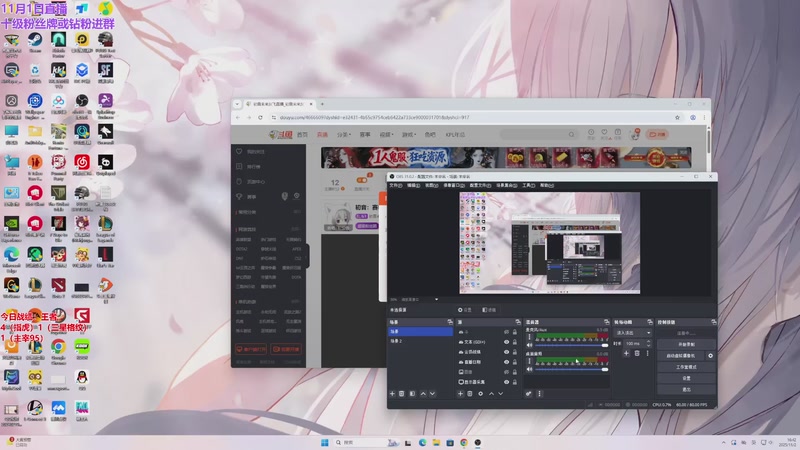
Task: Delete selected source with sources panel trash icon
Action: [470, 394]
